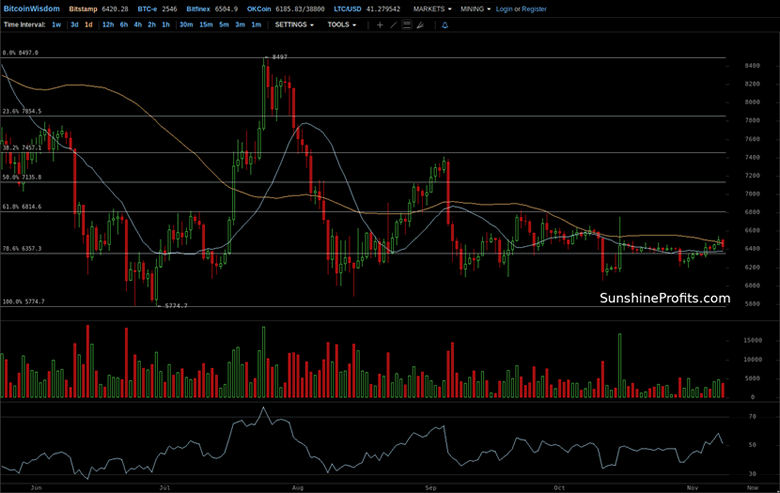780x493 pixels.
Task: Select the Fibonacci retracement tool
Action: 408,24
